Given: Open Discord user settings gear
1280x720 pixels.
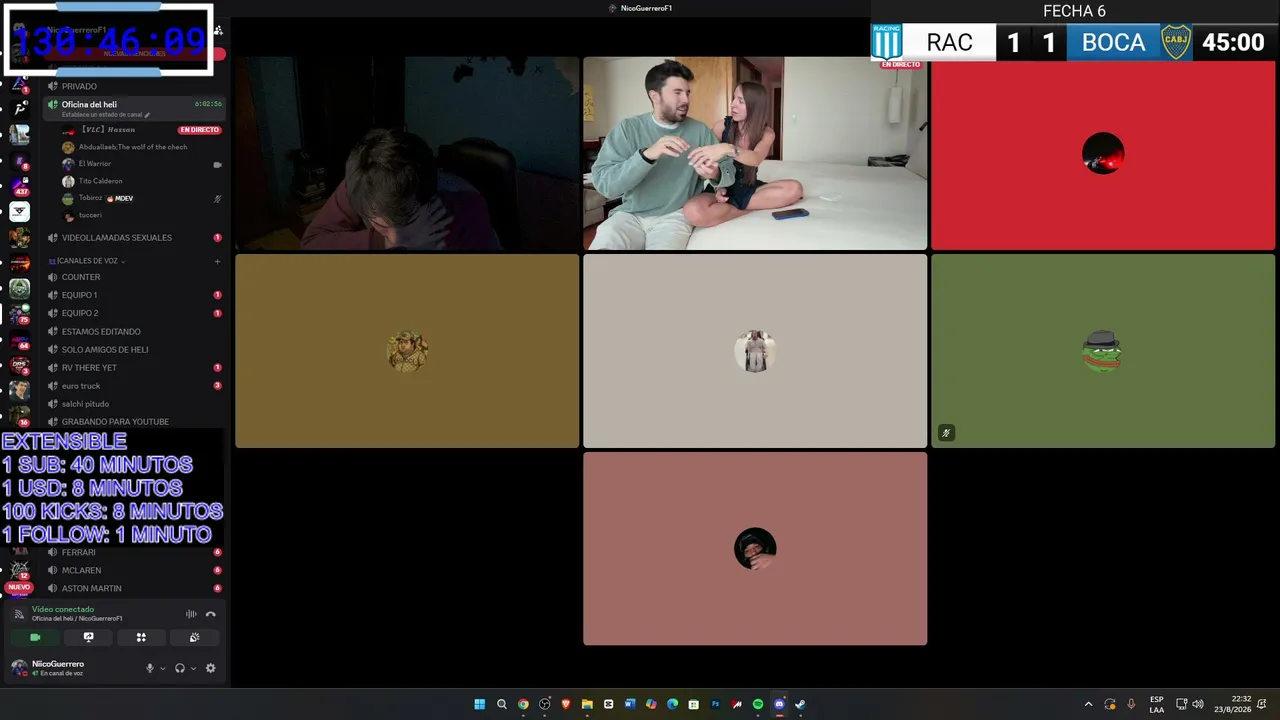Looking at the screenshot, I should point(210,668).
